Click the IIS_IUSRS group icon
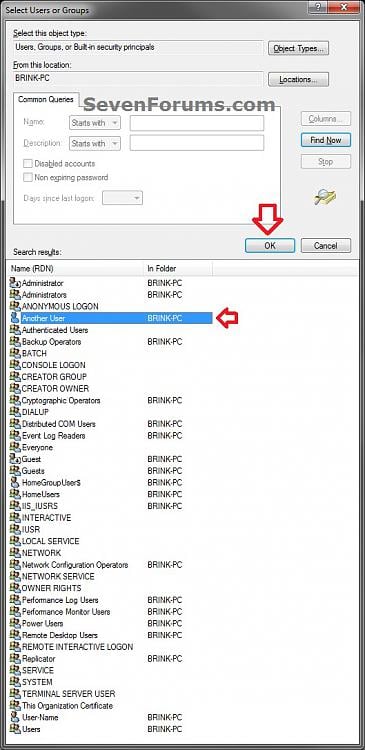The width and height of the screenshot is (365, 750). click(15, 506)
